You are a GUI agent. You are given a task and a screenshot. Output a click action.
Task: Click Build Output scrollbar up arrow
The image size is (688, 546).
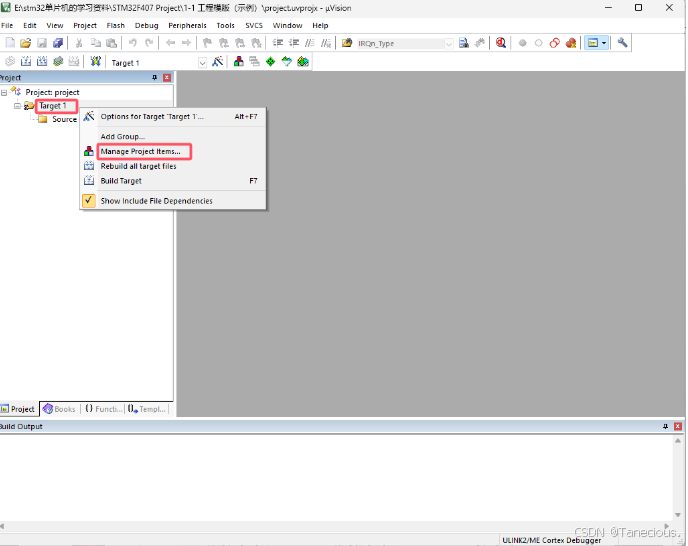(x=678, y=440)
